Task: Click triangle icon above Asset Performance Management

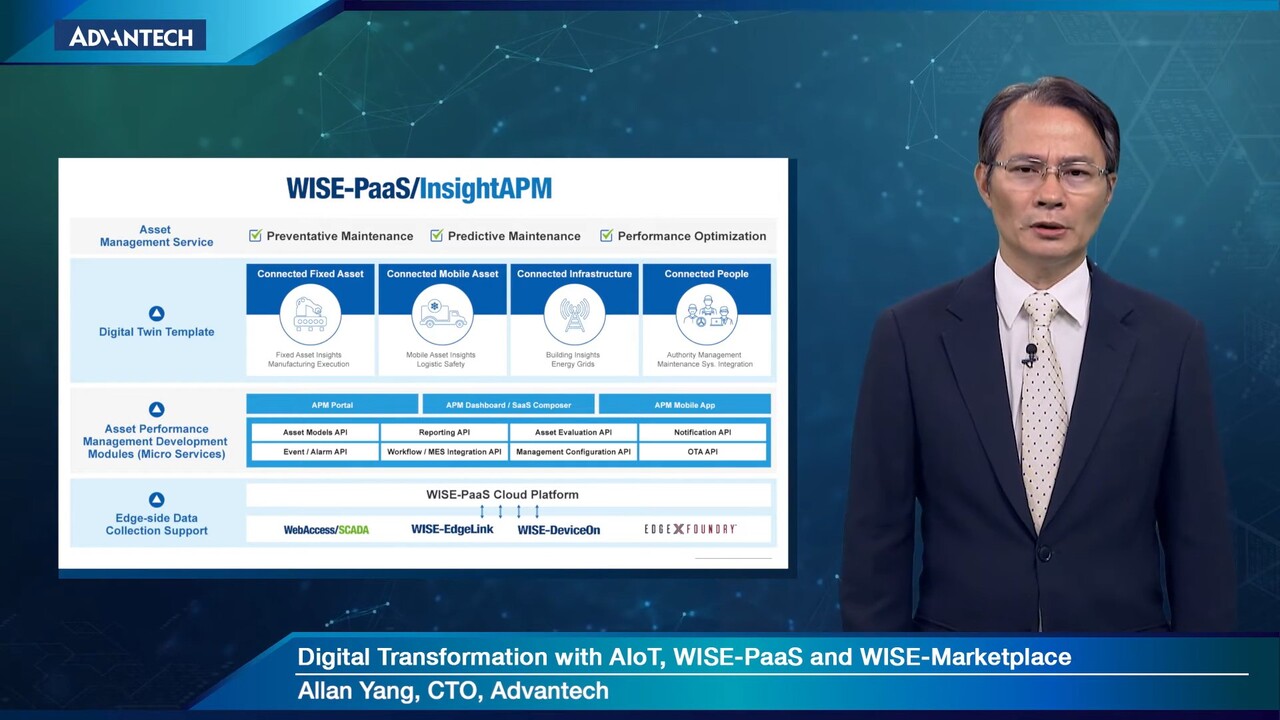Action: [156, 409]
